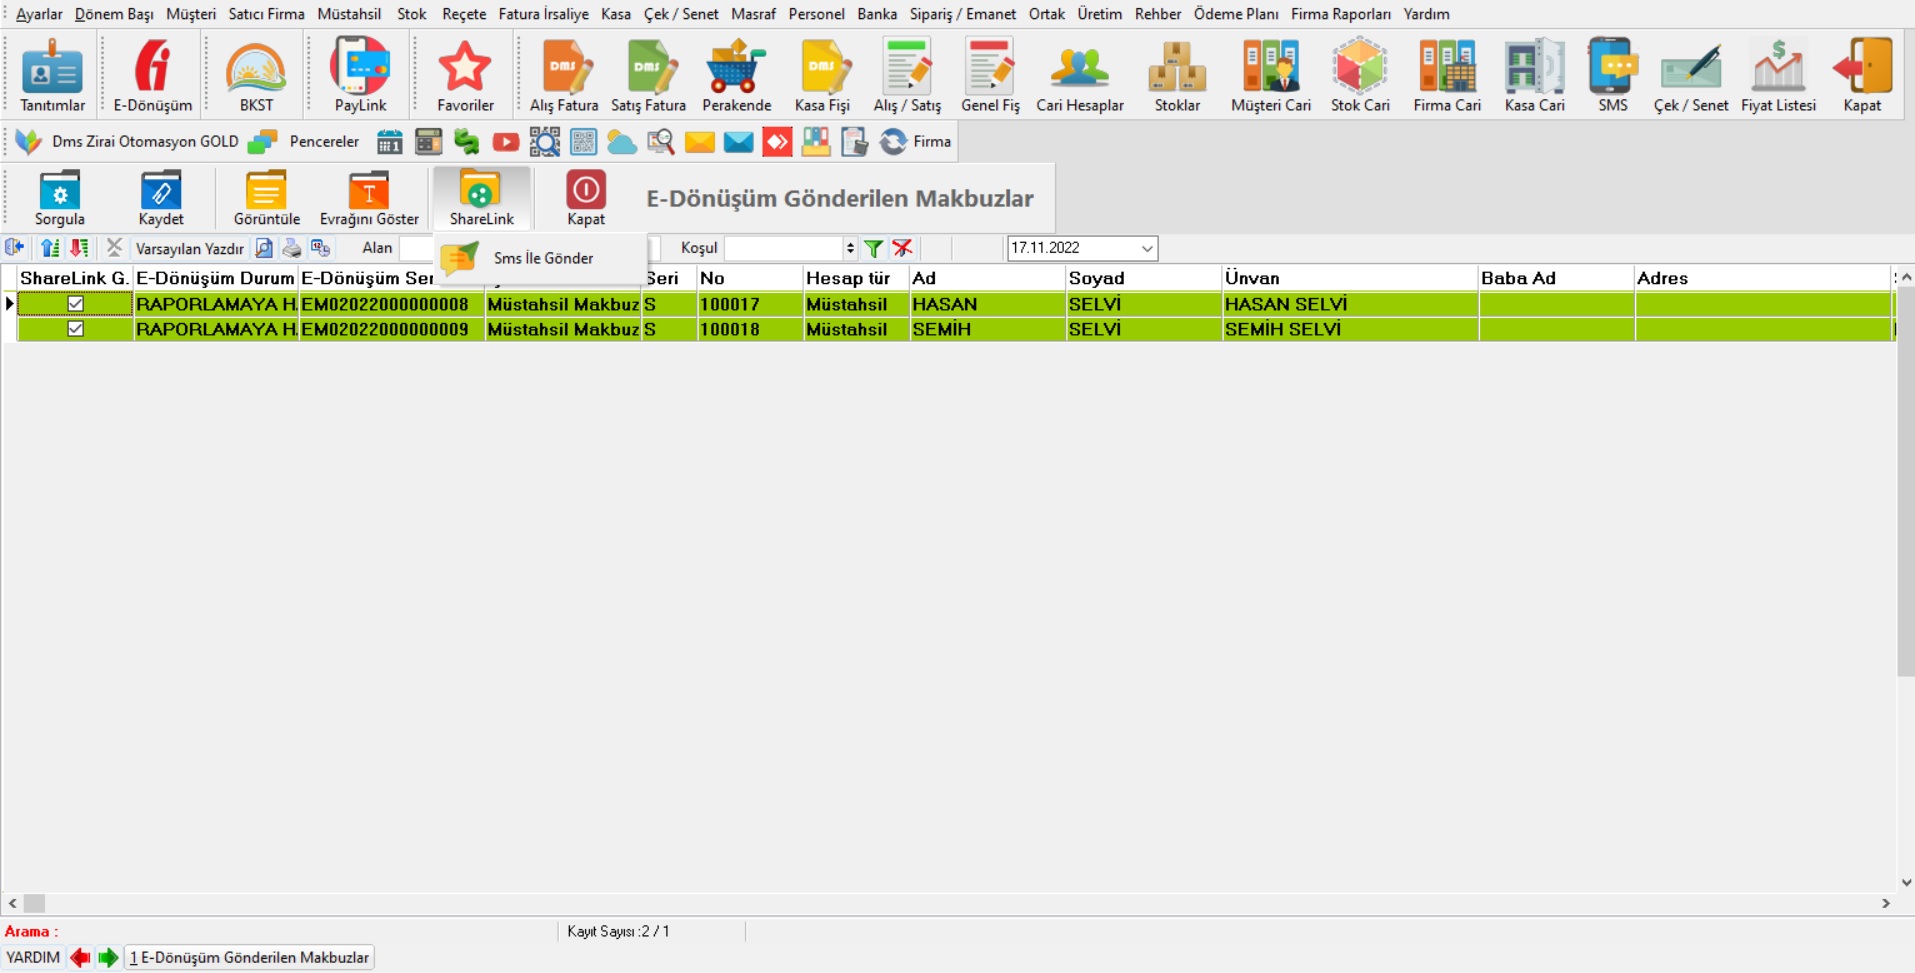This screenshot has height=973, width=1915.
Task: Open the Pencereler windows menu
Action: point(323,142)
